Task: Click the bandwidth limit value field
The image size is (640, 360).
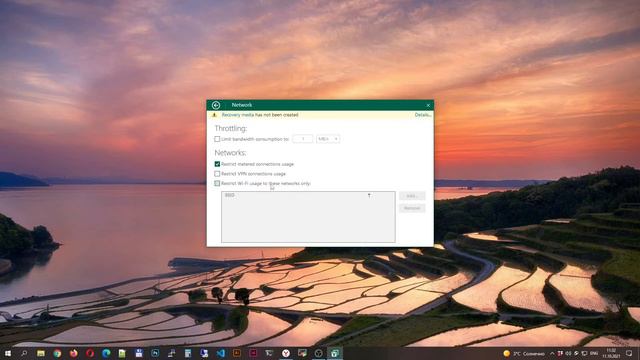Action: (302, 139)
